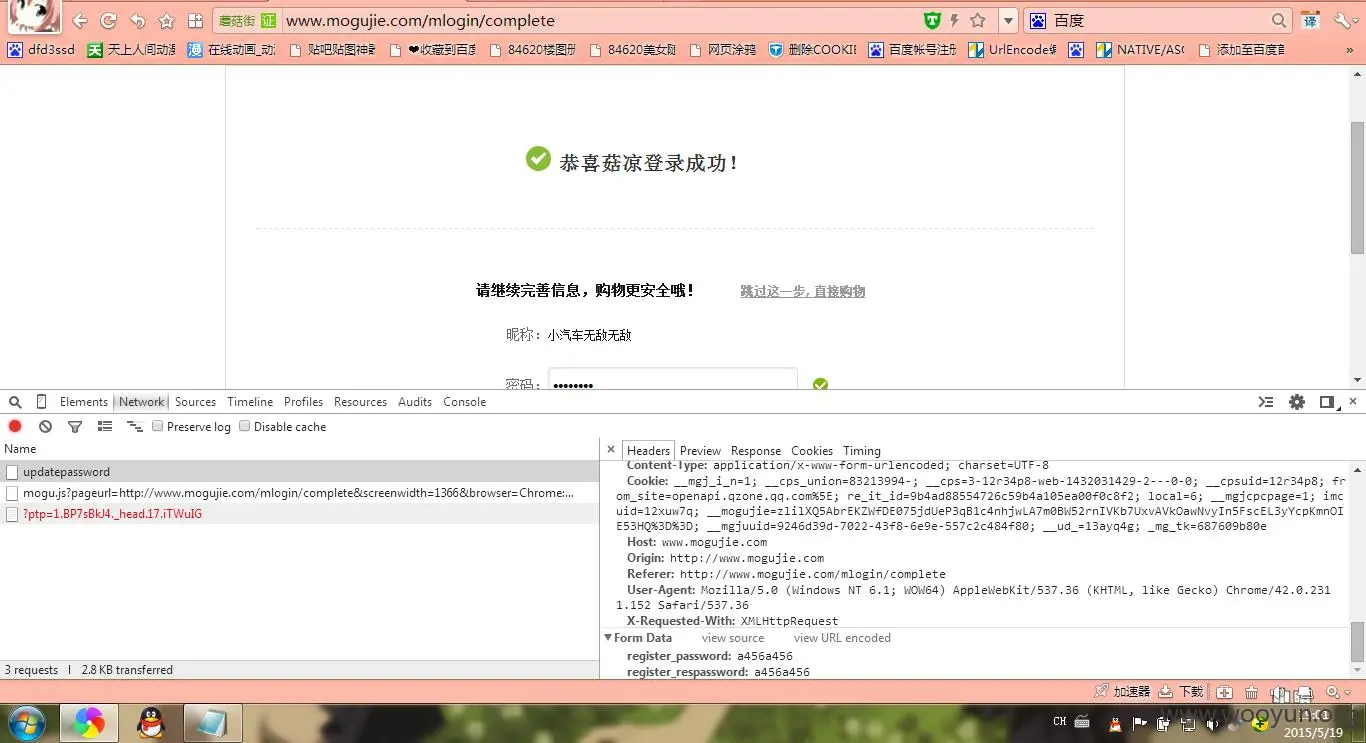Open the Windows Start button
Screen dimensions: 1366x743
coord(26,723)
